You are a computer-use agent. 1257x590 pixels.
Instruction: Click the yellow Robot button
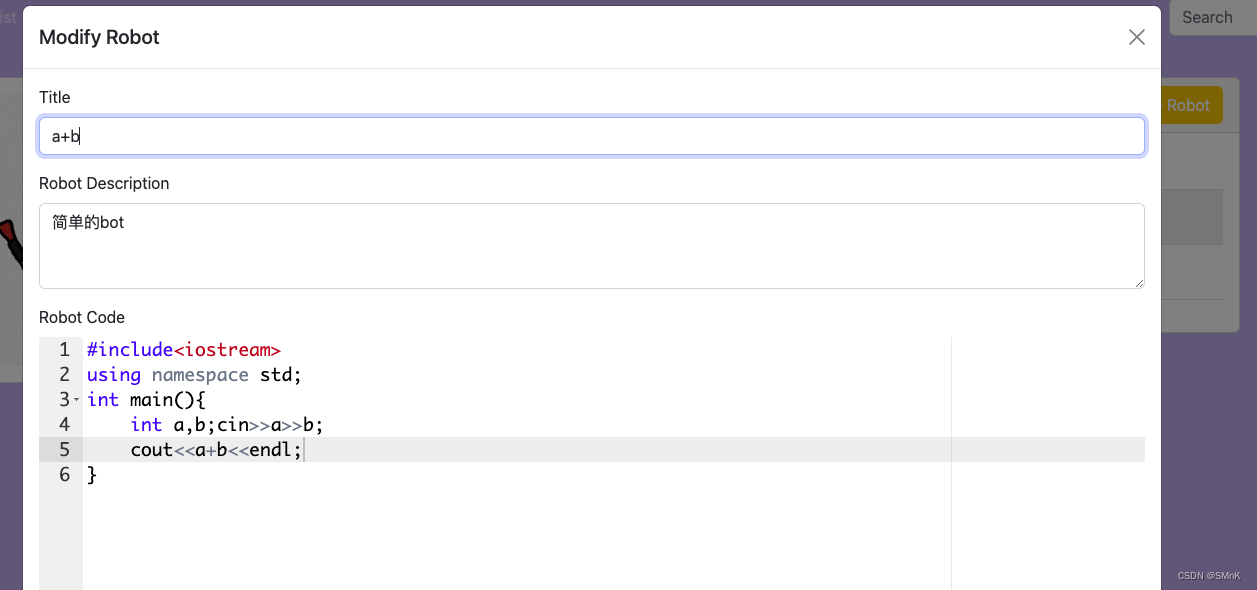1188,105
